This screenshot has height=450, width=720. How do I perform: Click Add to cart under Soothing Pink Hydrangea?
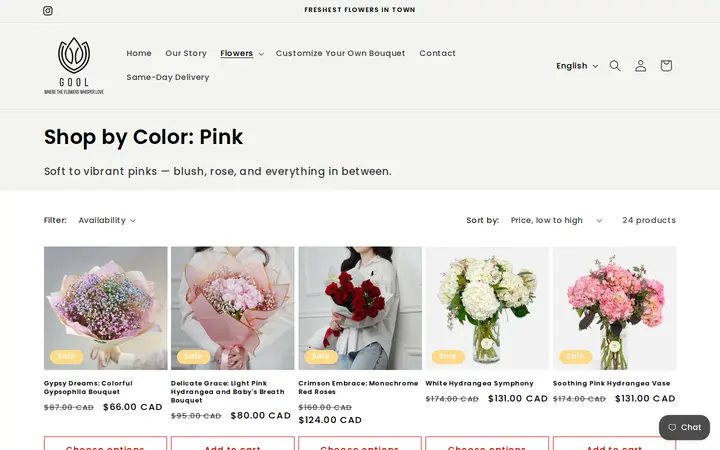pos(614,444)
